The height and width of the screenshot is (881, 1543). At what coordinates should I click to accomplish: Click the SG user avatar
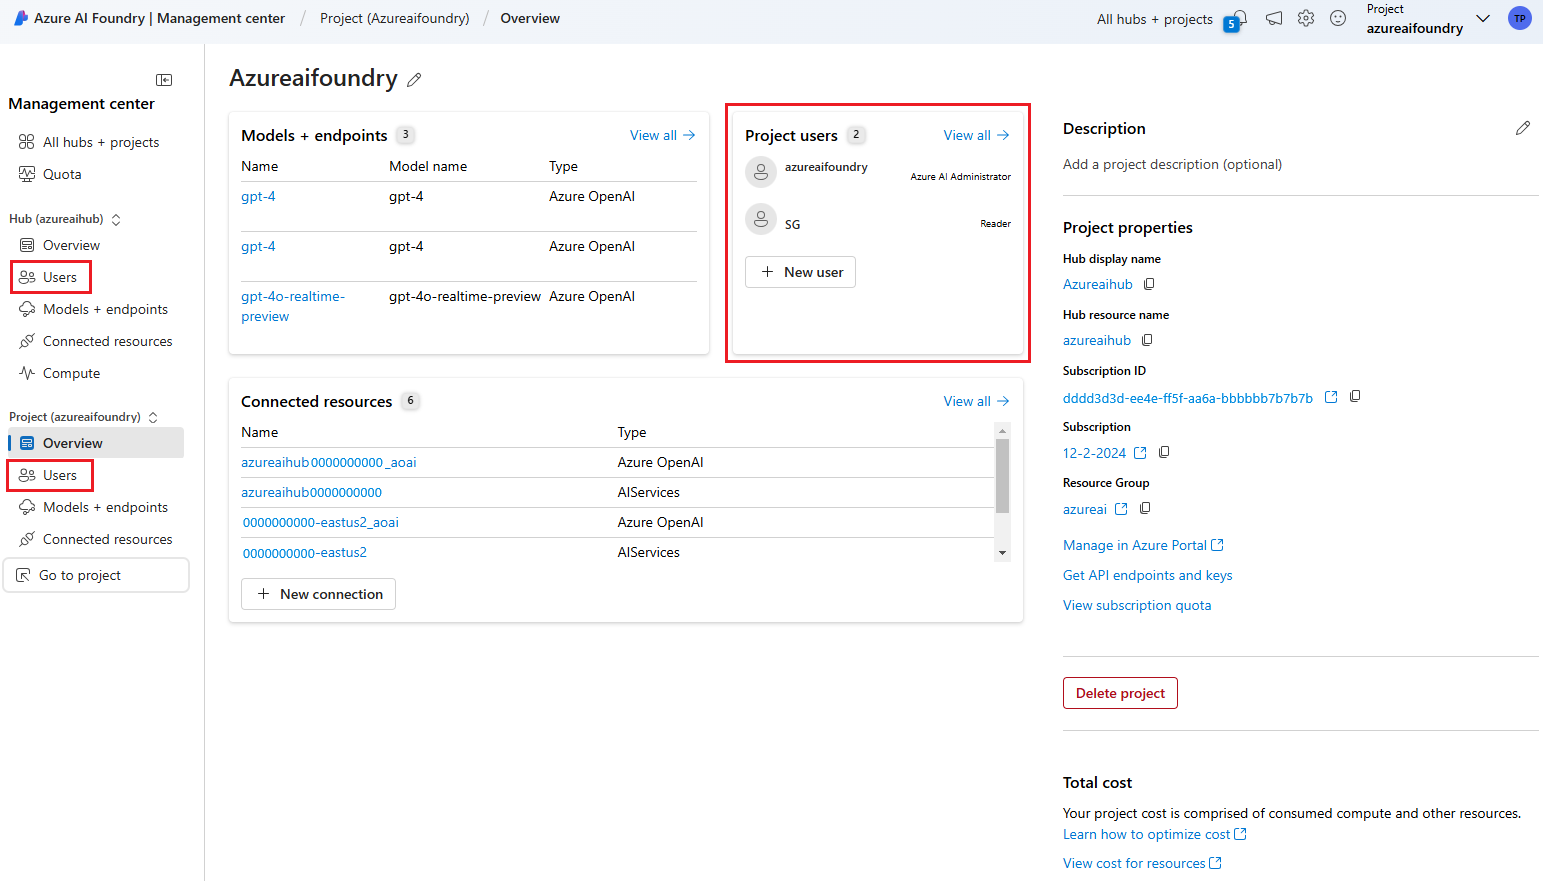pos(761,219)
